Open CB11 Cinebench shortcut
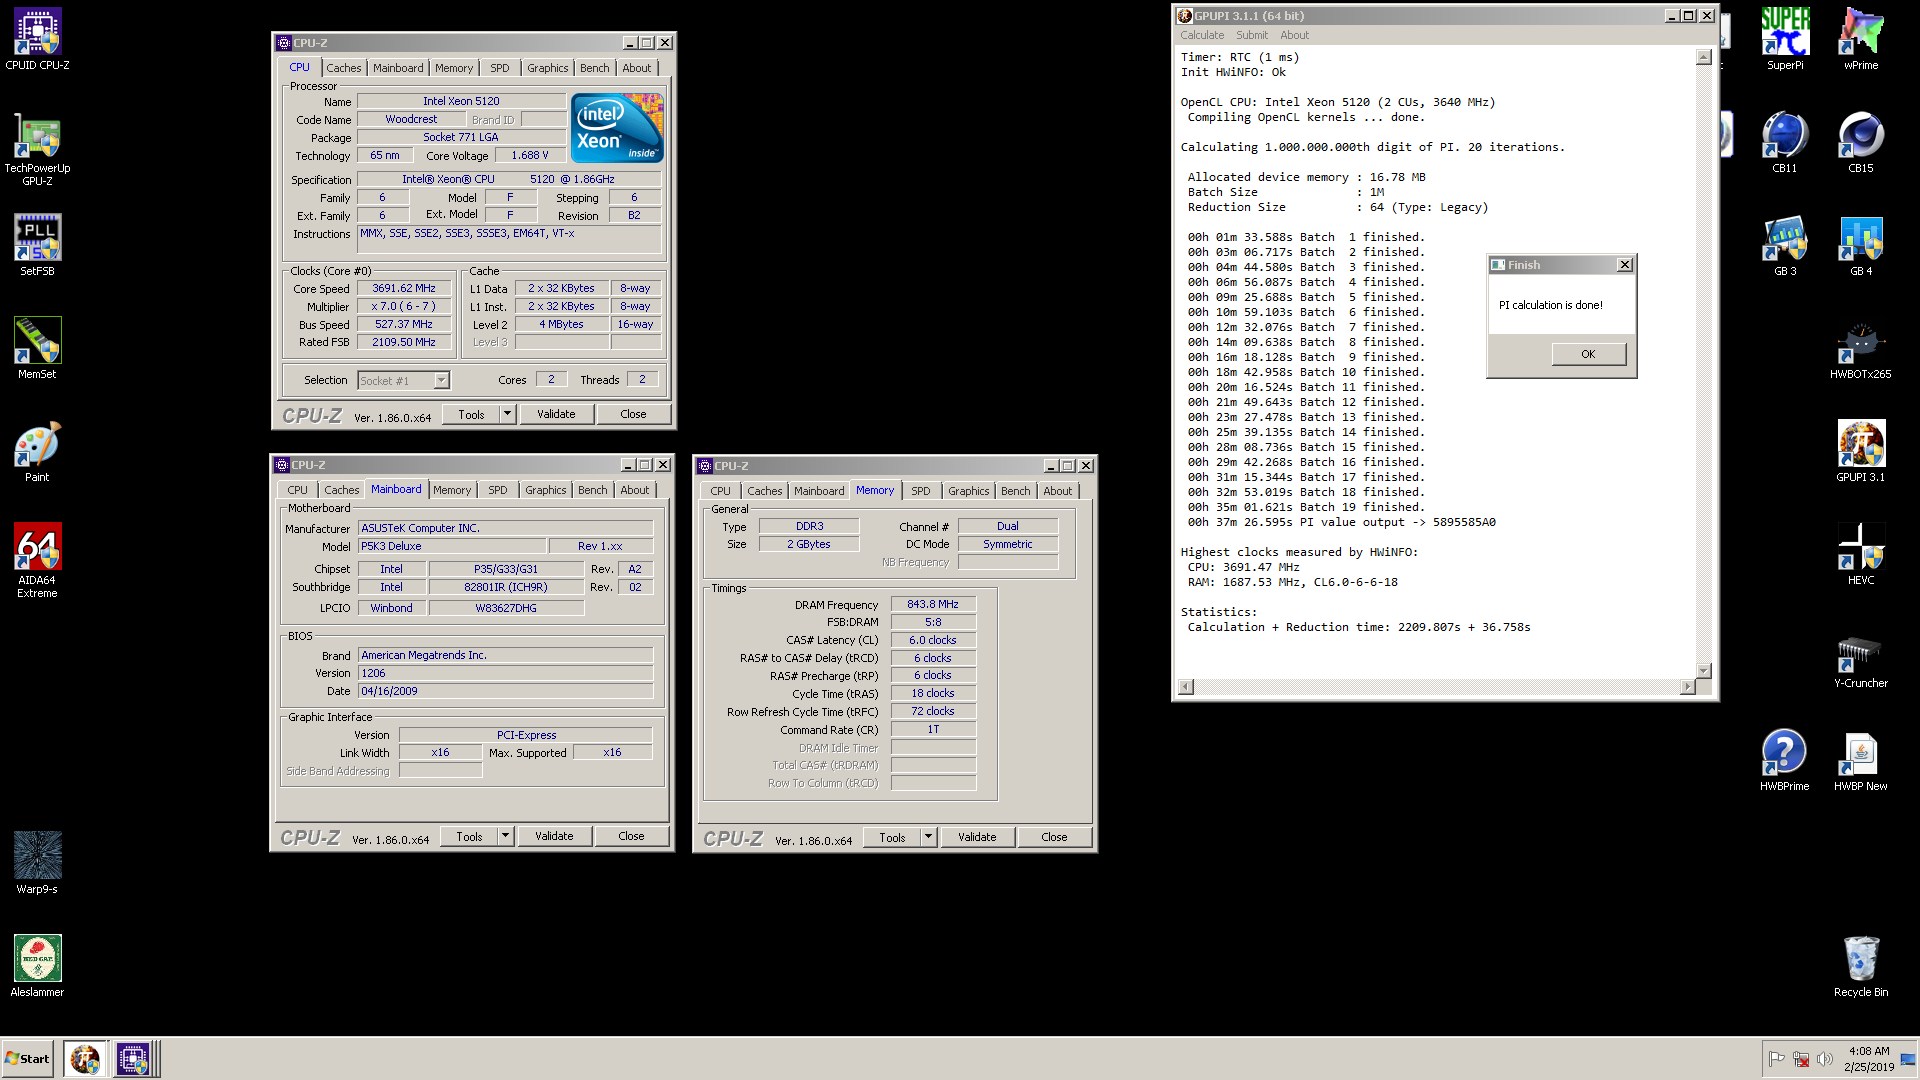This screenshot has height=1080, width=1920. 1785,143
